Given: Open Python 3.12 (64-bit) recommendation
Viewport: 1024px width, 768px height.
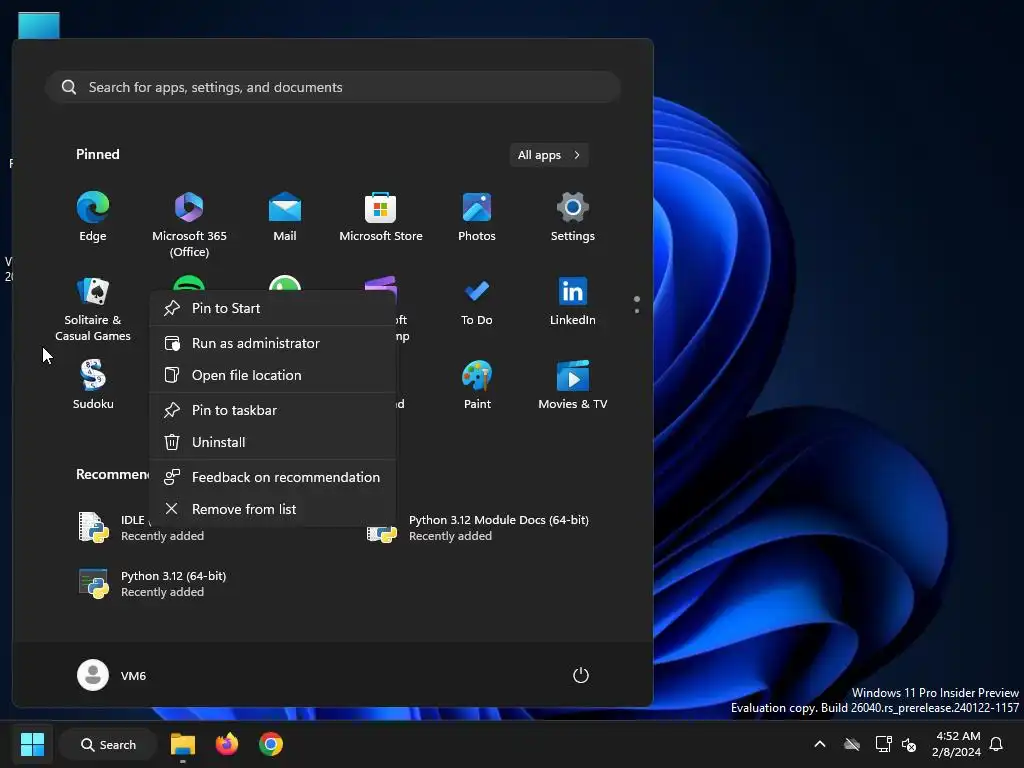Looking at the screenshot, I should click(152, 584).
